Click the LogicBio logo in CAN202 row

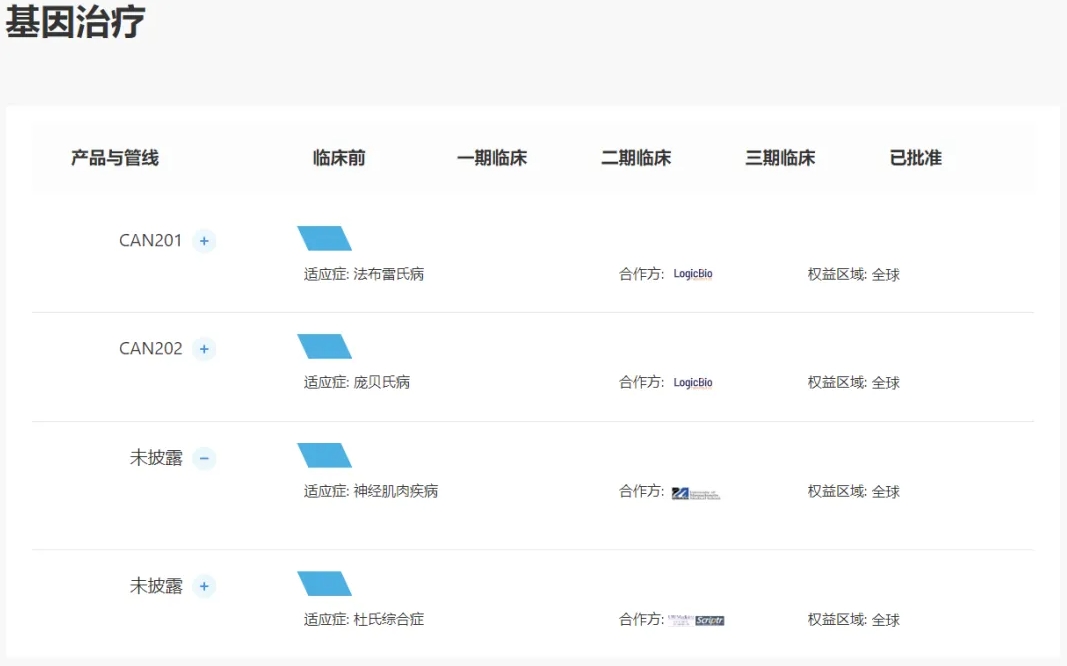[693, 382]
